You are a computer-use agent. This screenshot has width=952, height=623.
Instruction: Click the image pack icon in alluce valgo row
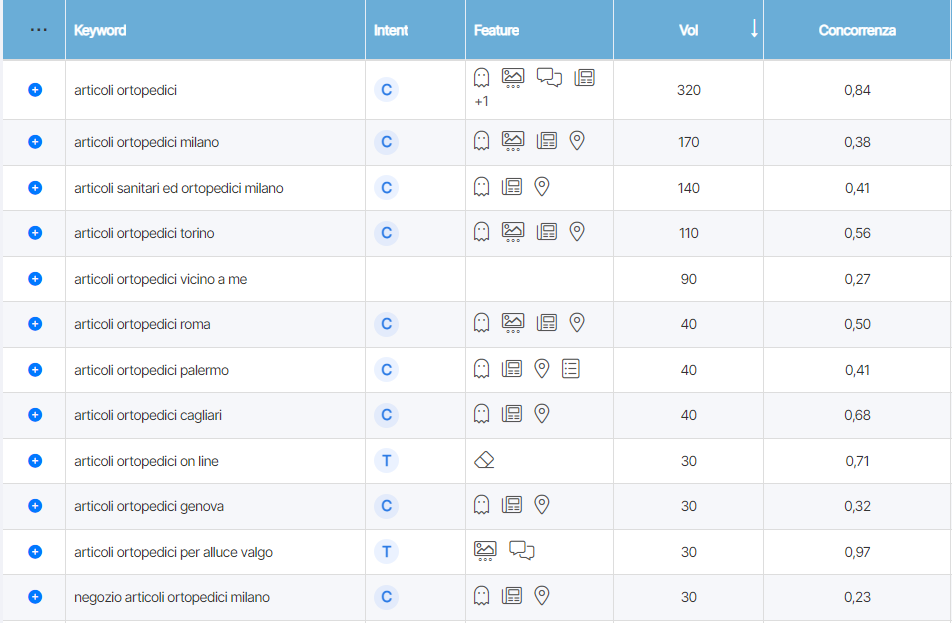click(x=484, y=550)
